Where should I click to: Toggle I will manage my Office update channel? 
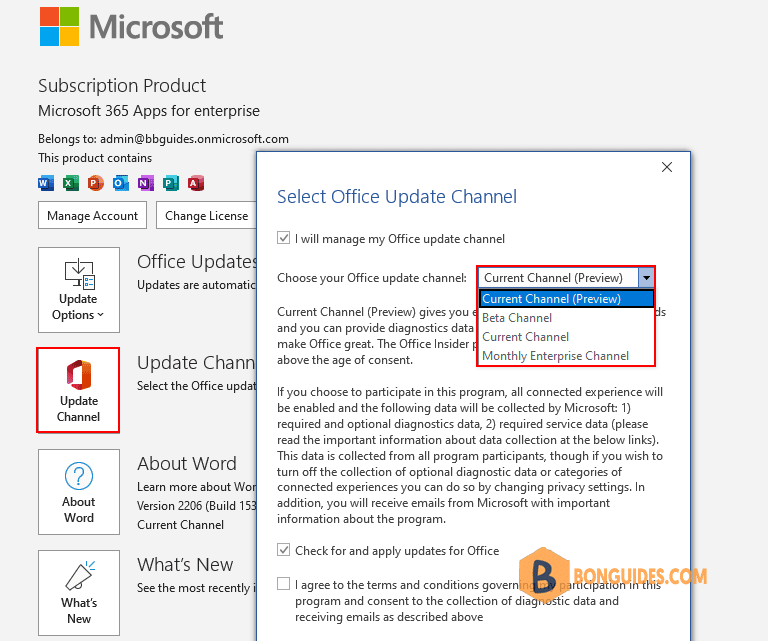click(284, 238)
